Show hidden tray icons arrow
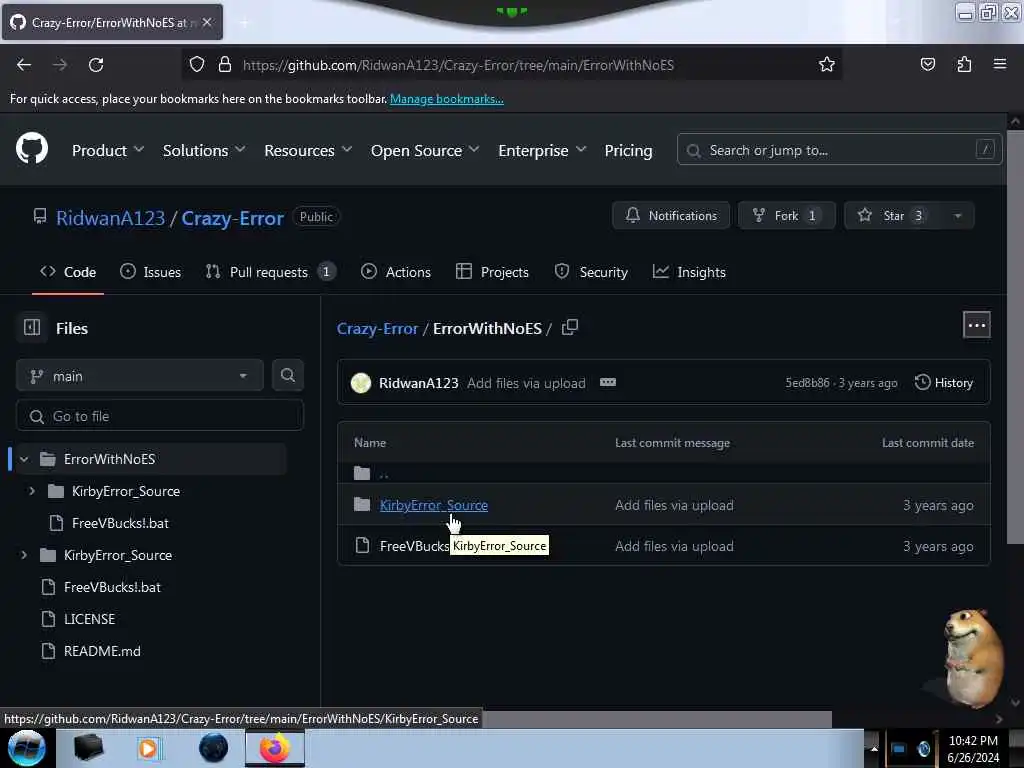Screen dimensions: 1024x768 tap(874, 748)
